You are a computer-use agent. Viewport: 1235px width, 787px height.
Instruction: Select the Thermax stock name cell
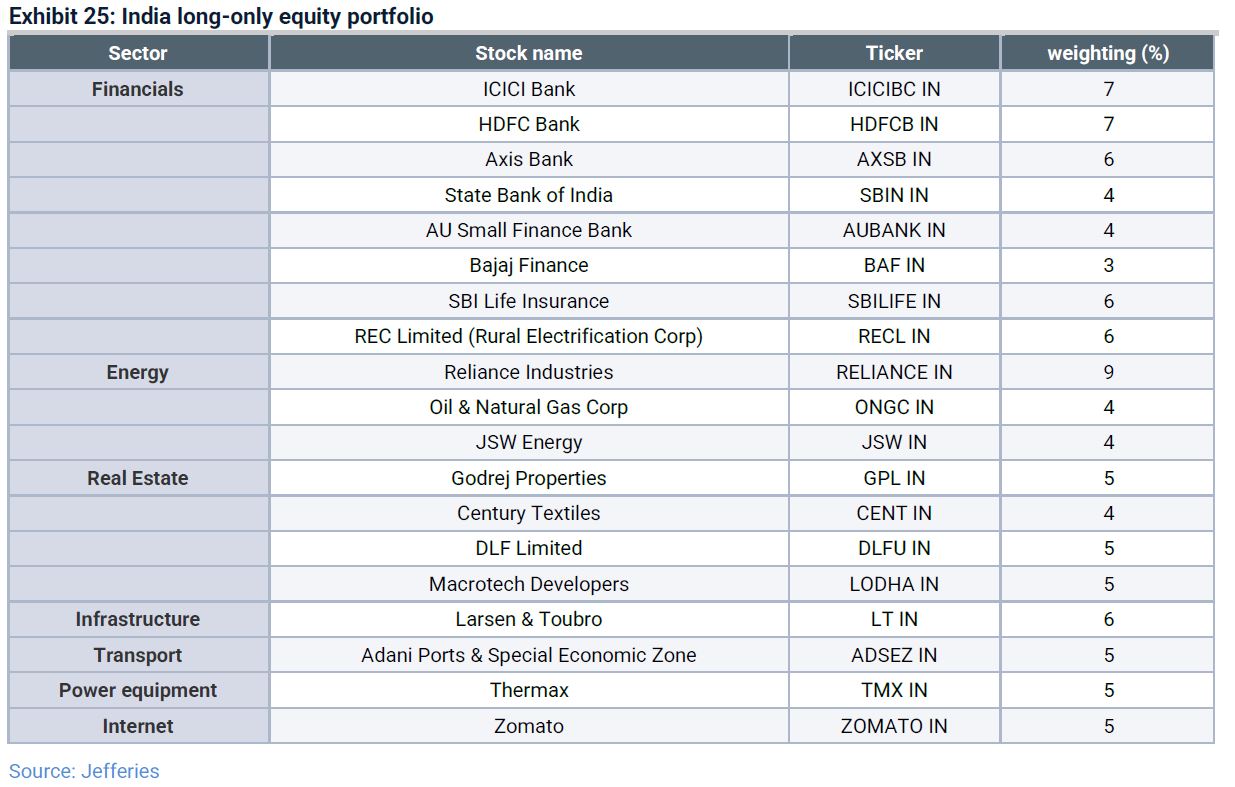click(528, 690)
